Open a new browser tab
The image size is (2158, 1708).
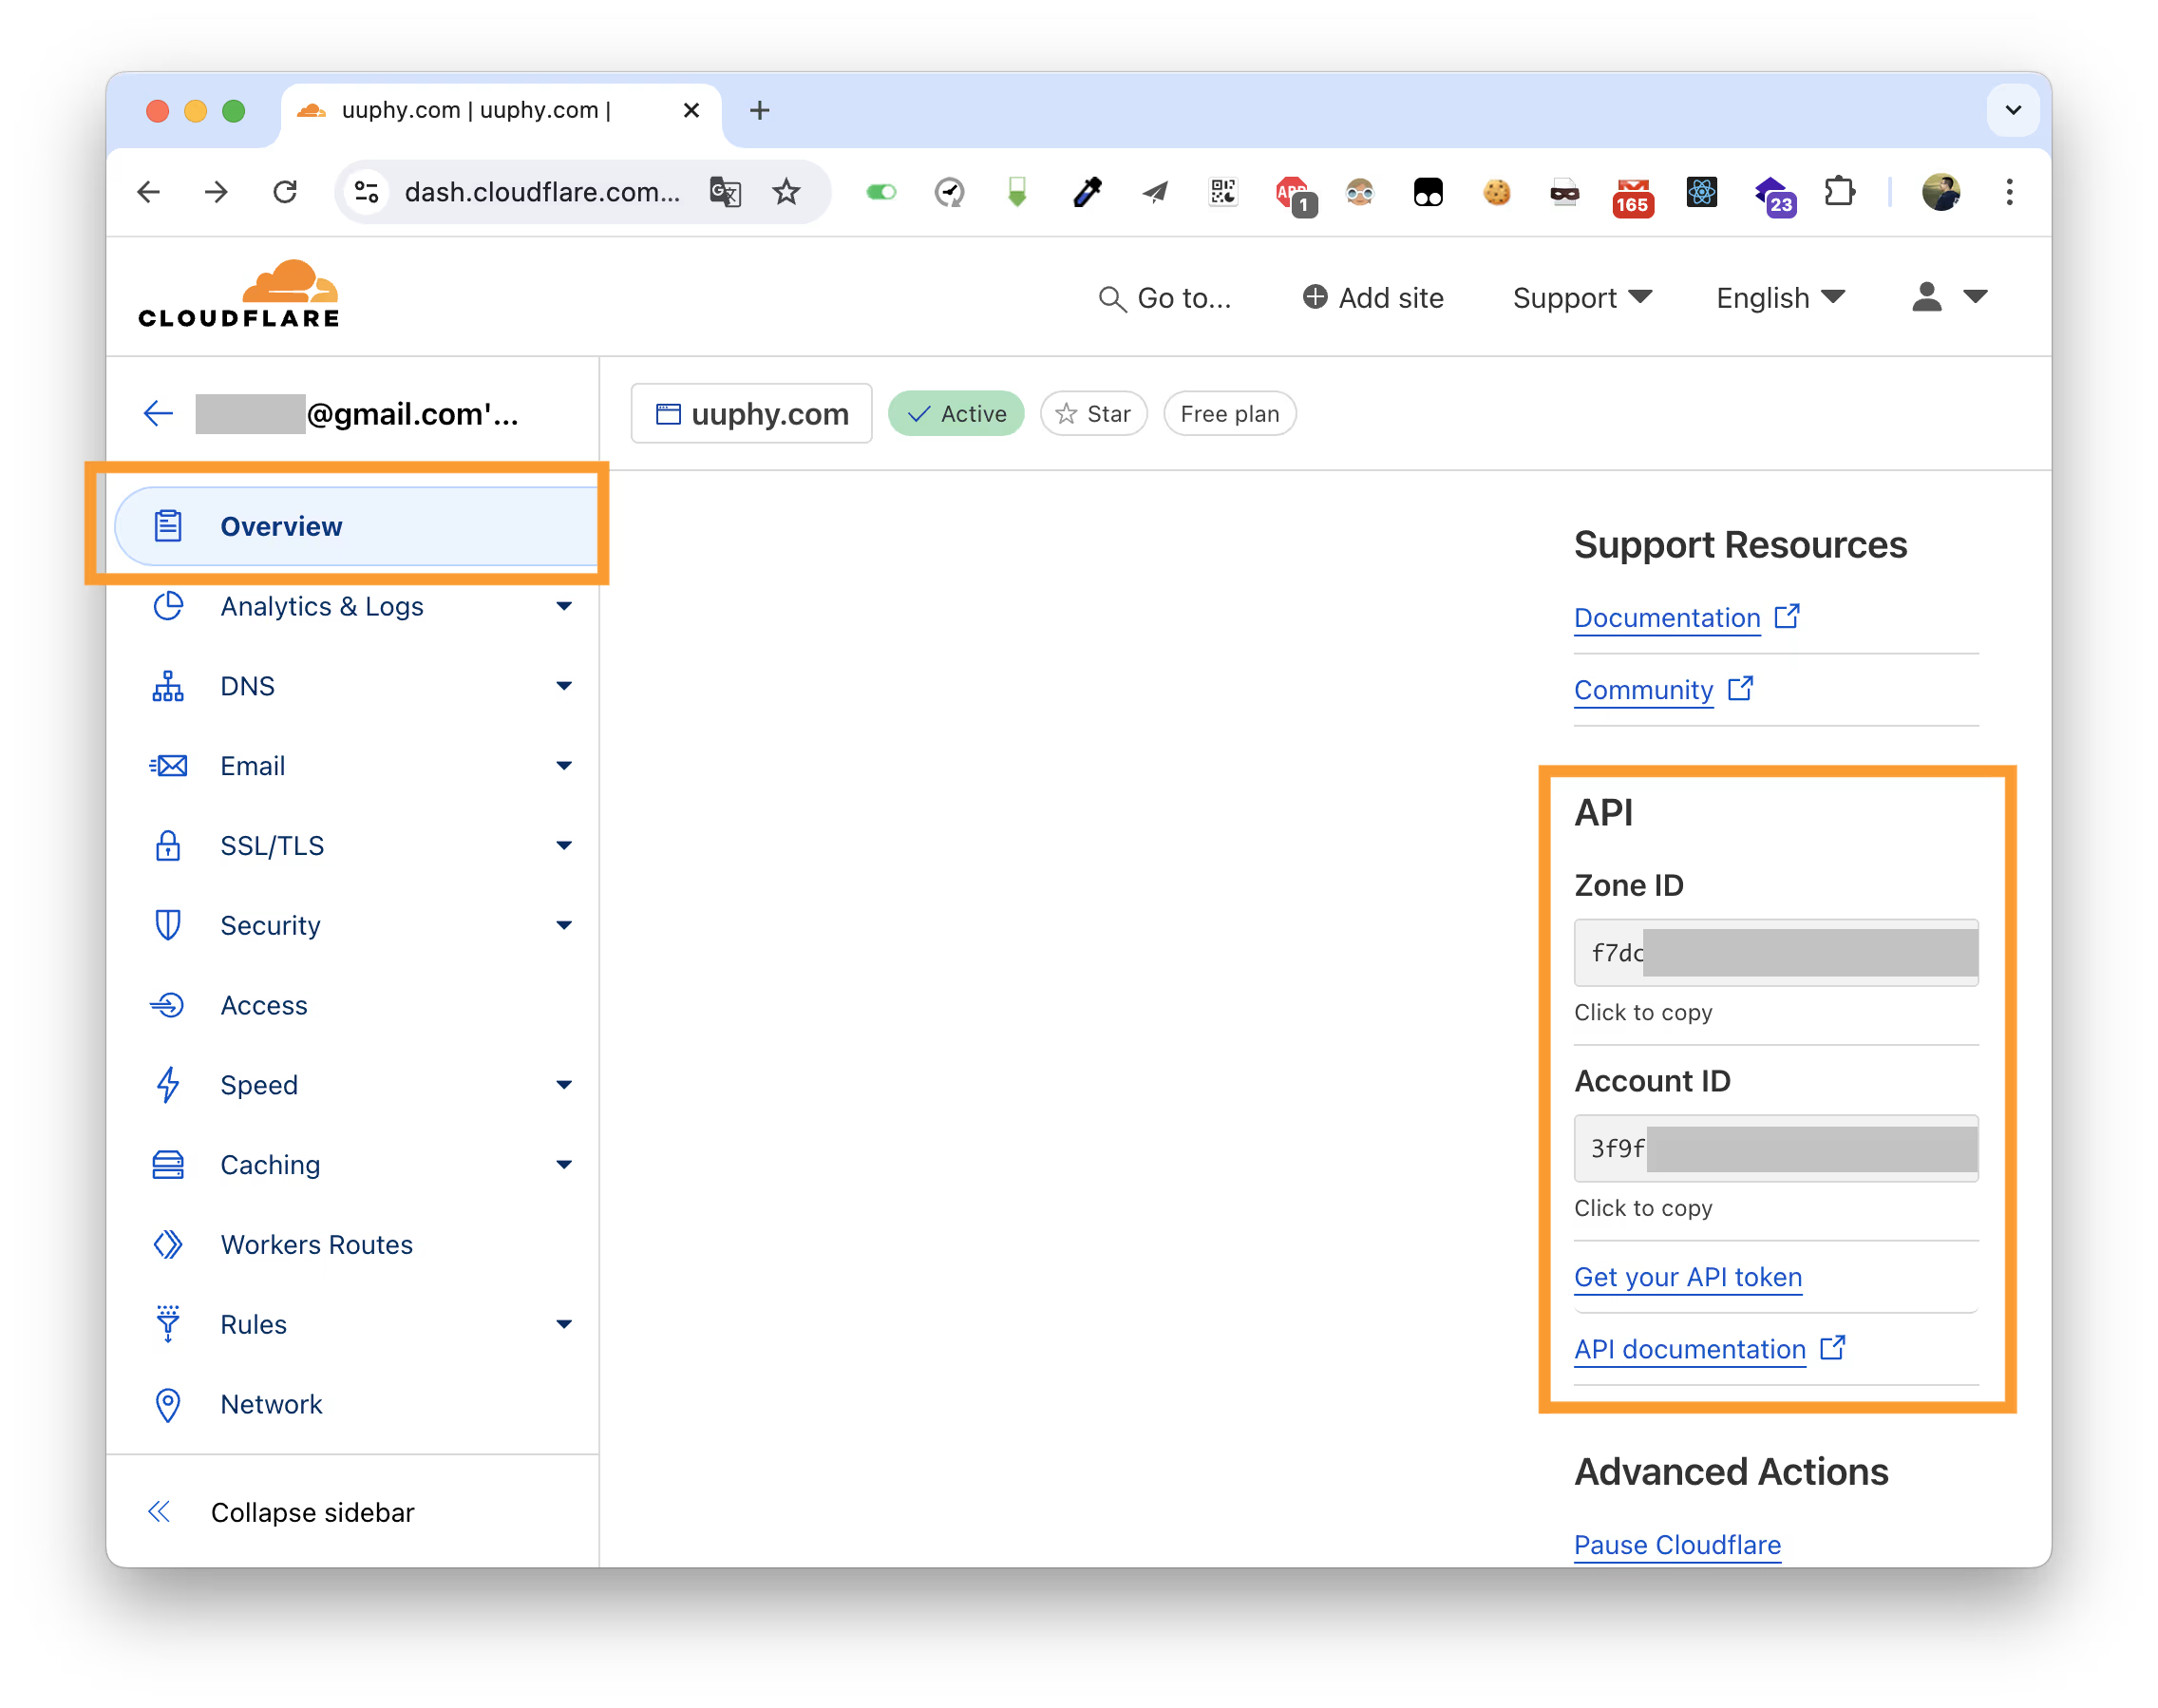tap(759, 110)
